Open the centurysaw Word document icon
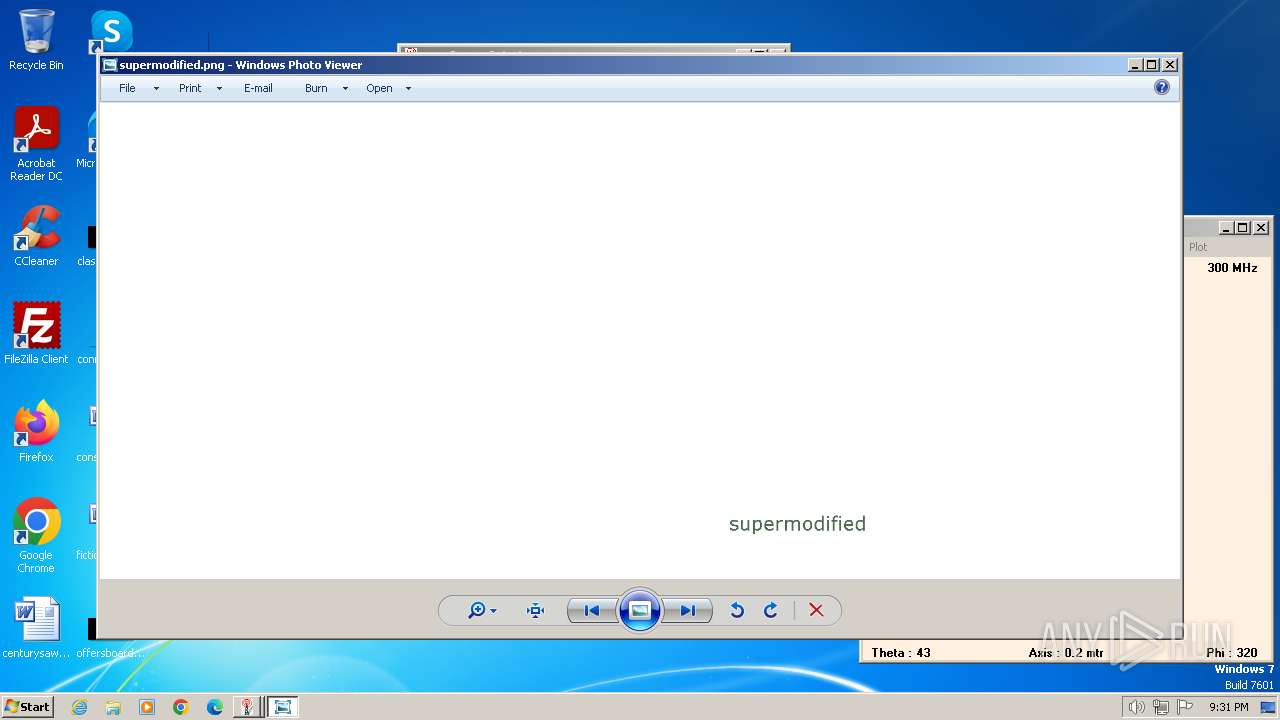This screenshot has width=1280, height=720. (36, 628)
